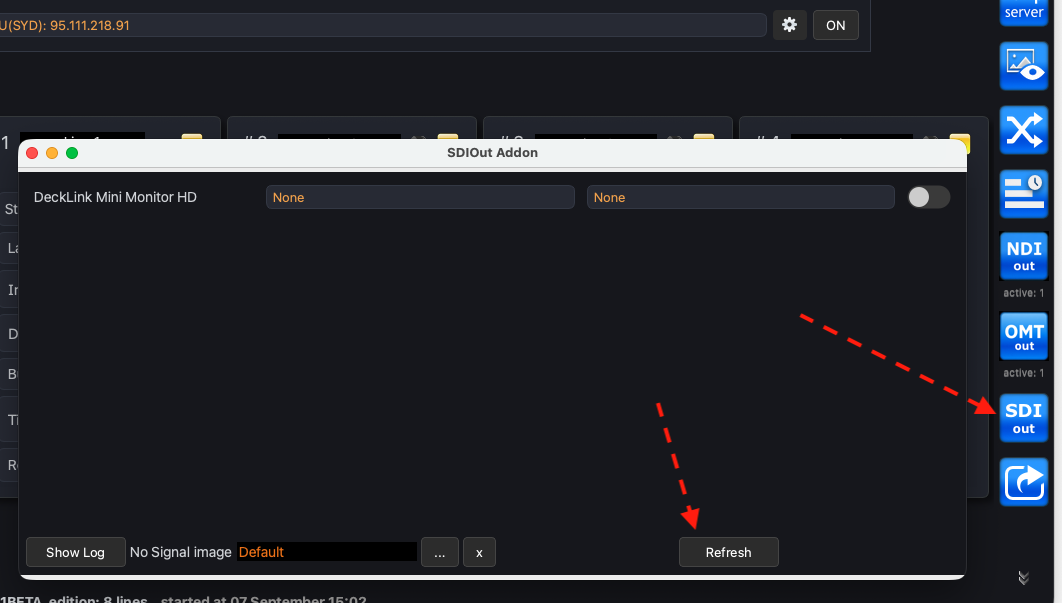The height and width of the screenshot is (603, 1062).
Task: Open the SDI out addon
Action: tap(1023, 418)
